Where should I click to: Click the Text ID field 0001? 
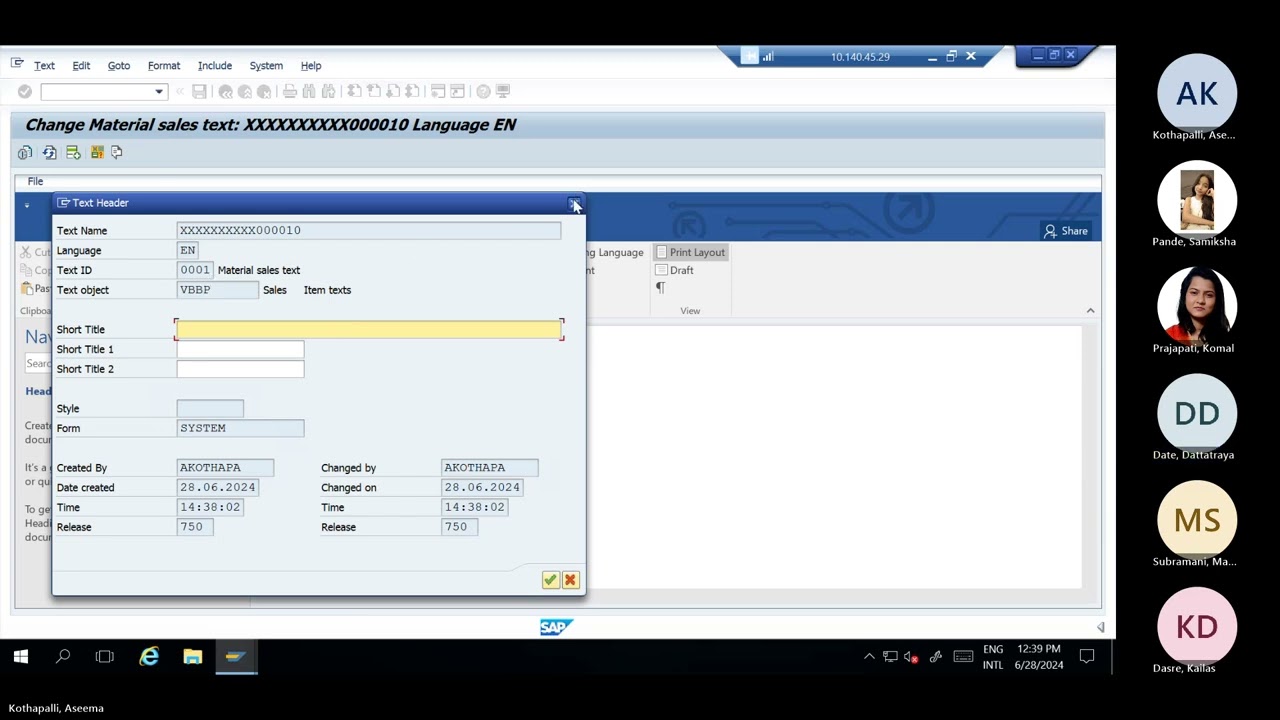(x=195, y=270)
